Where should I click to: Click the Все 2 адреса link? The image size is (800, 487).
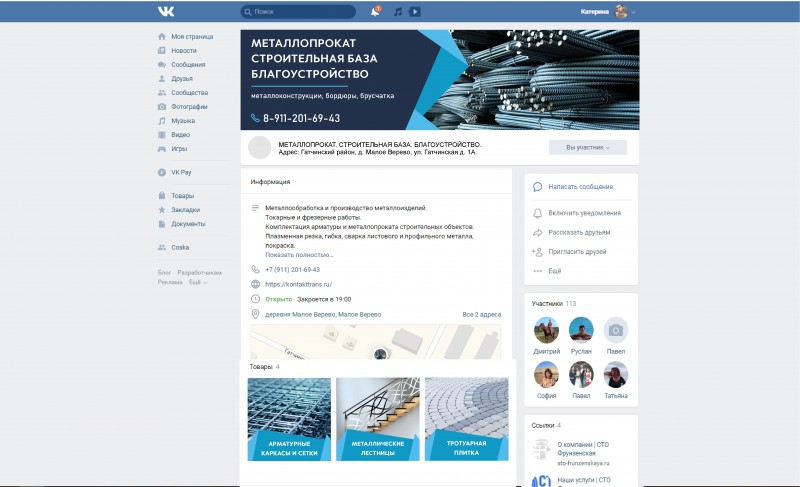482,315
